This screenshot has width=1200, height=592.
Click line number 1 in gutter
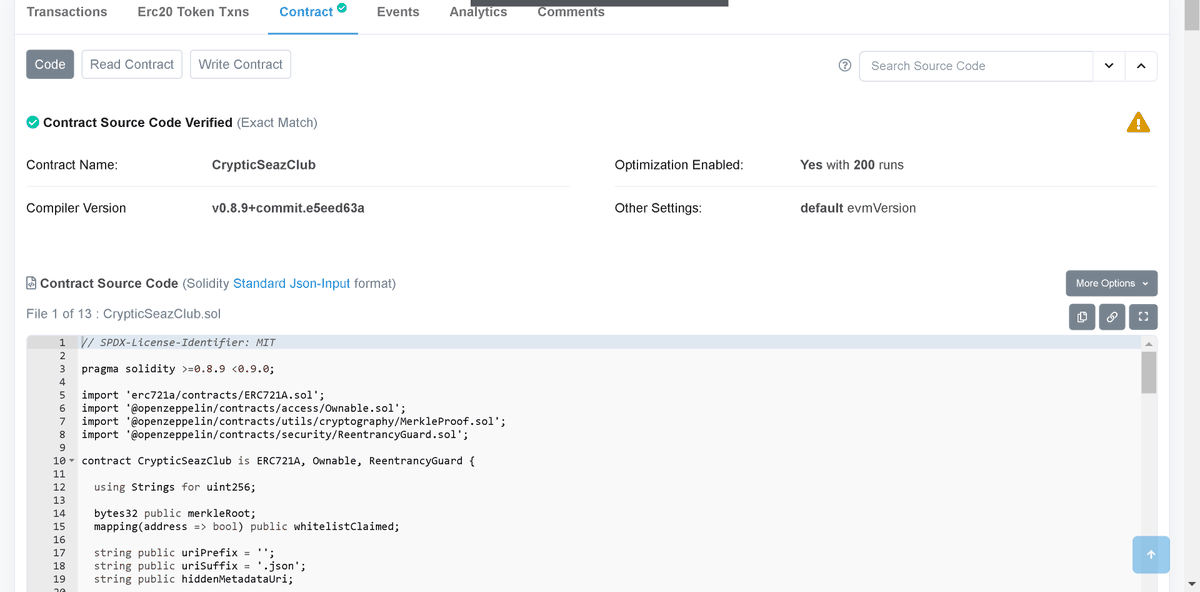point(62,343)
